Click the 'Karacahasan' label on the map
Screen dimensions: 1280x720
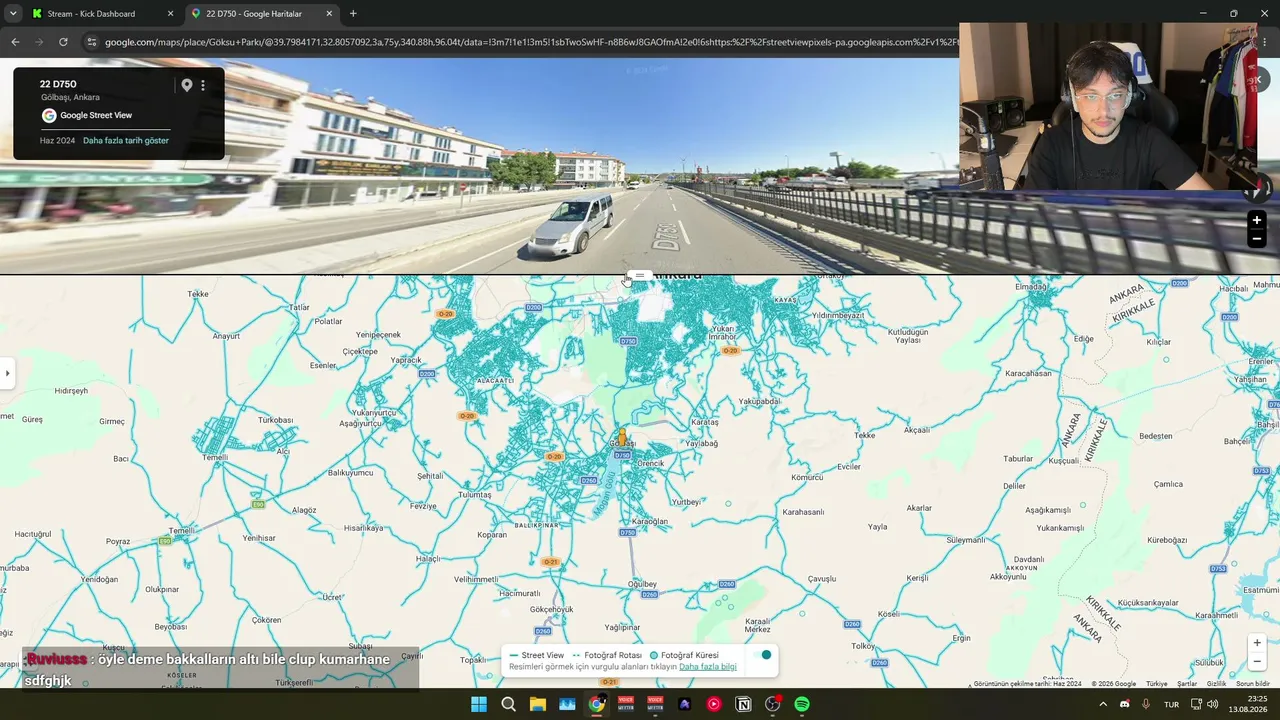(x=1028, y=373)
